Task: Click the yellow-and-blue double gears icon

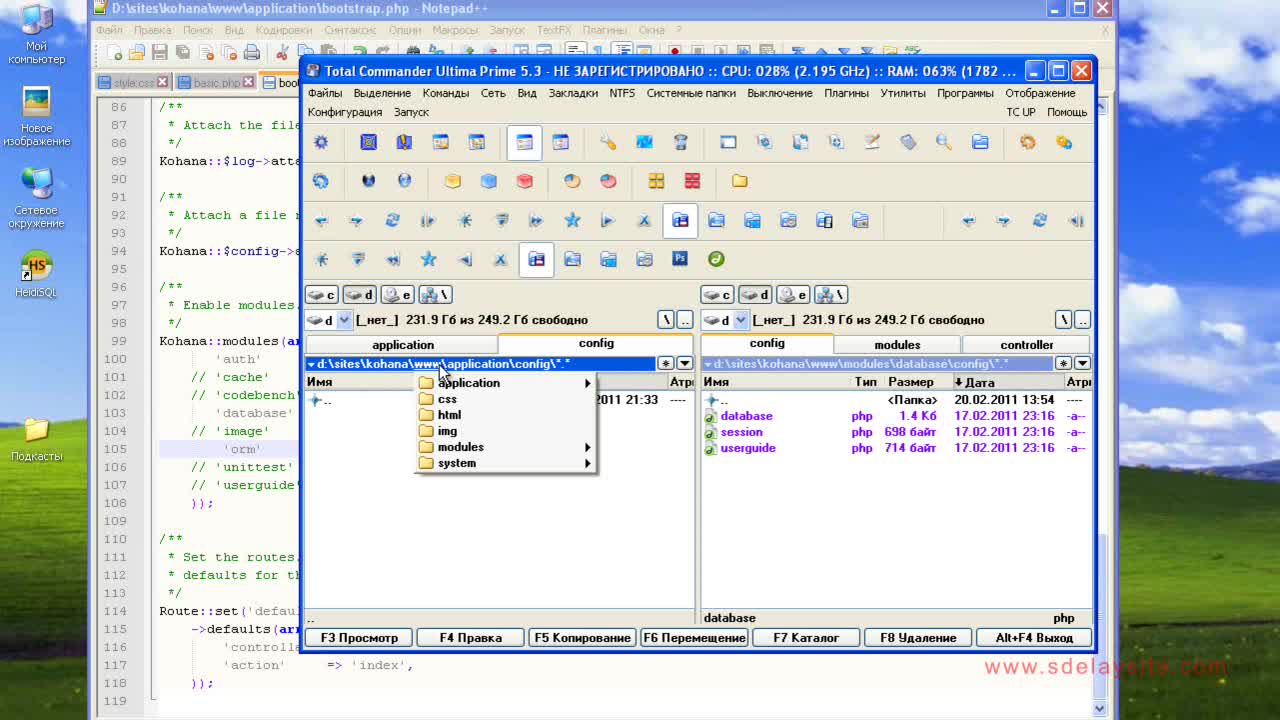Action: [x=1064, y=143]
